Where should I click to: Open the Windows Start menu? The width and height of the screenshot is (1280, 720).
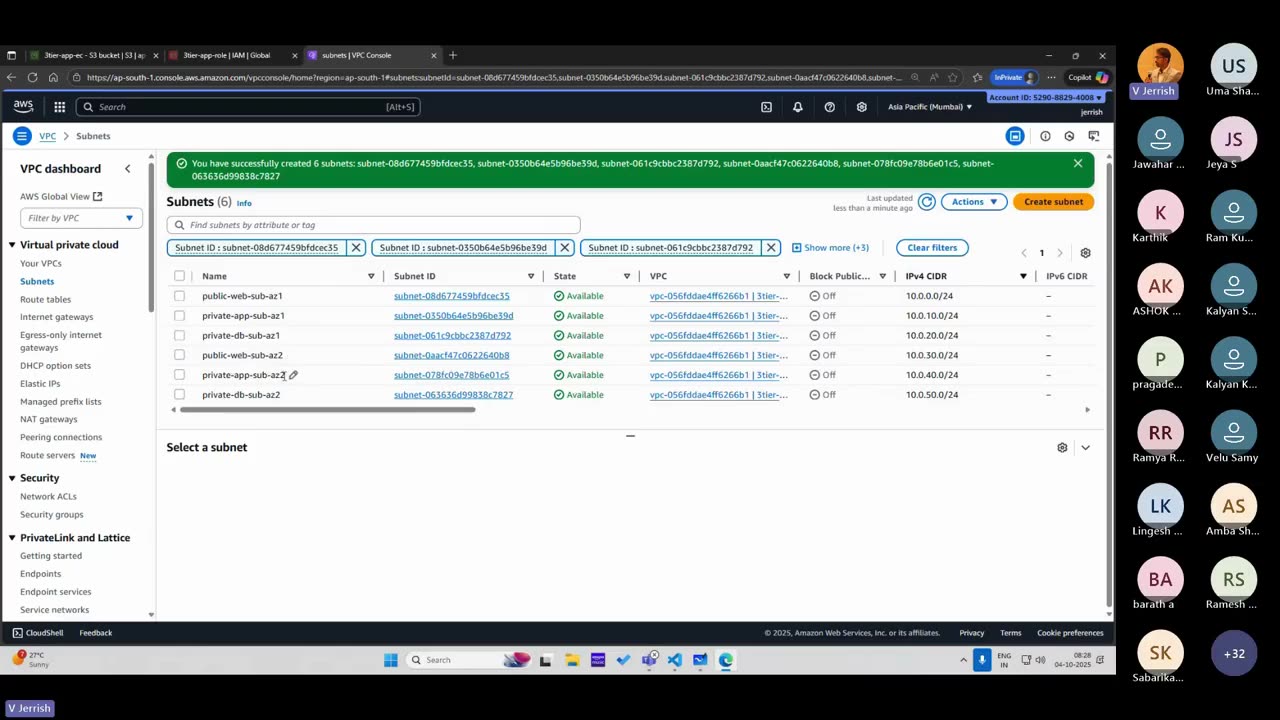[390, 660]
